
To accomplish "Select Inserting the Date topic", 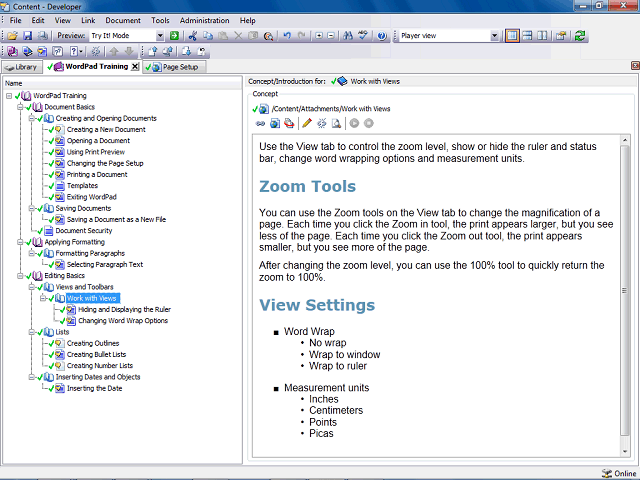I will (94, 389).
